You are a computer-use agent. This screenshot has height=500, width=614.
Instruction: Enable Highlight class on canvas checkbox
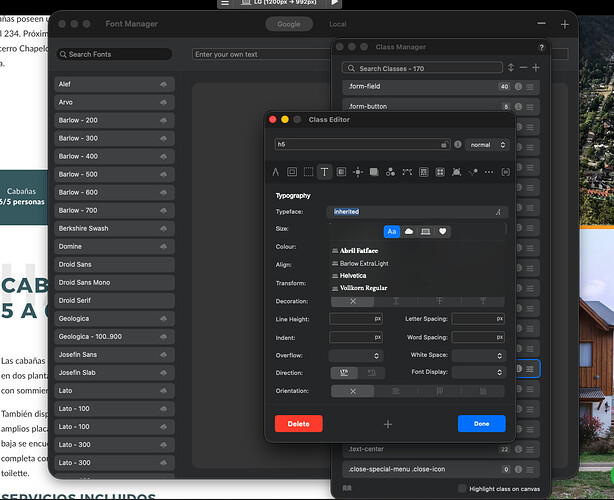[x=462, y=488]
